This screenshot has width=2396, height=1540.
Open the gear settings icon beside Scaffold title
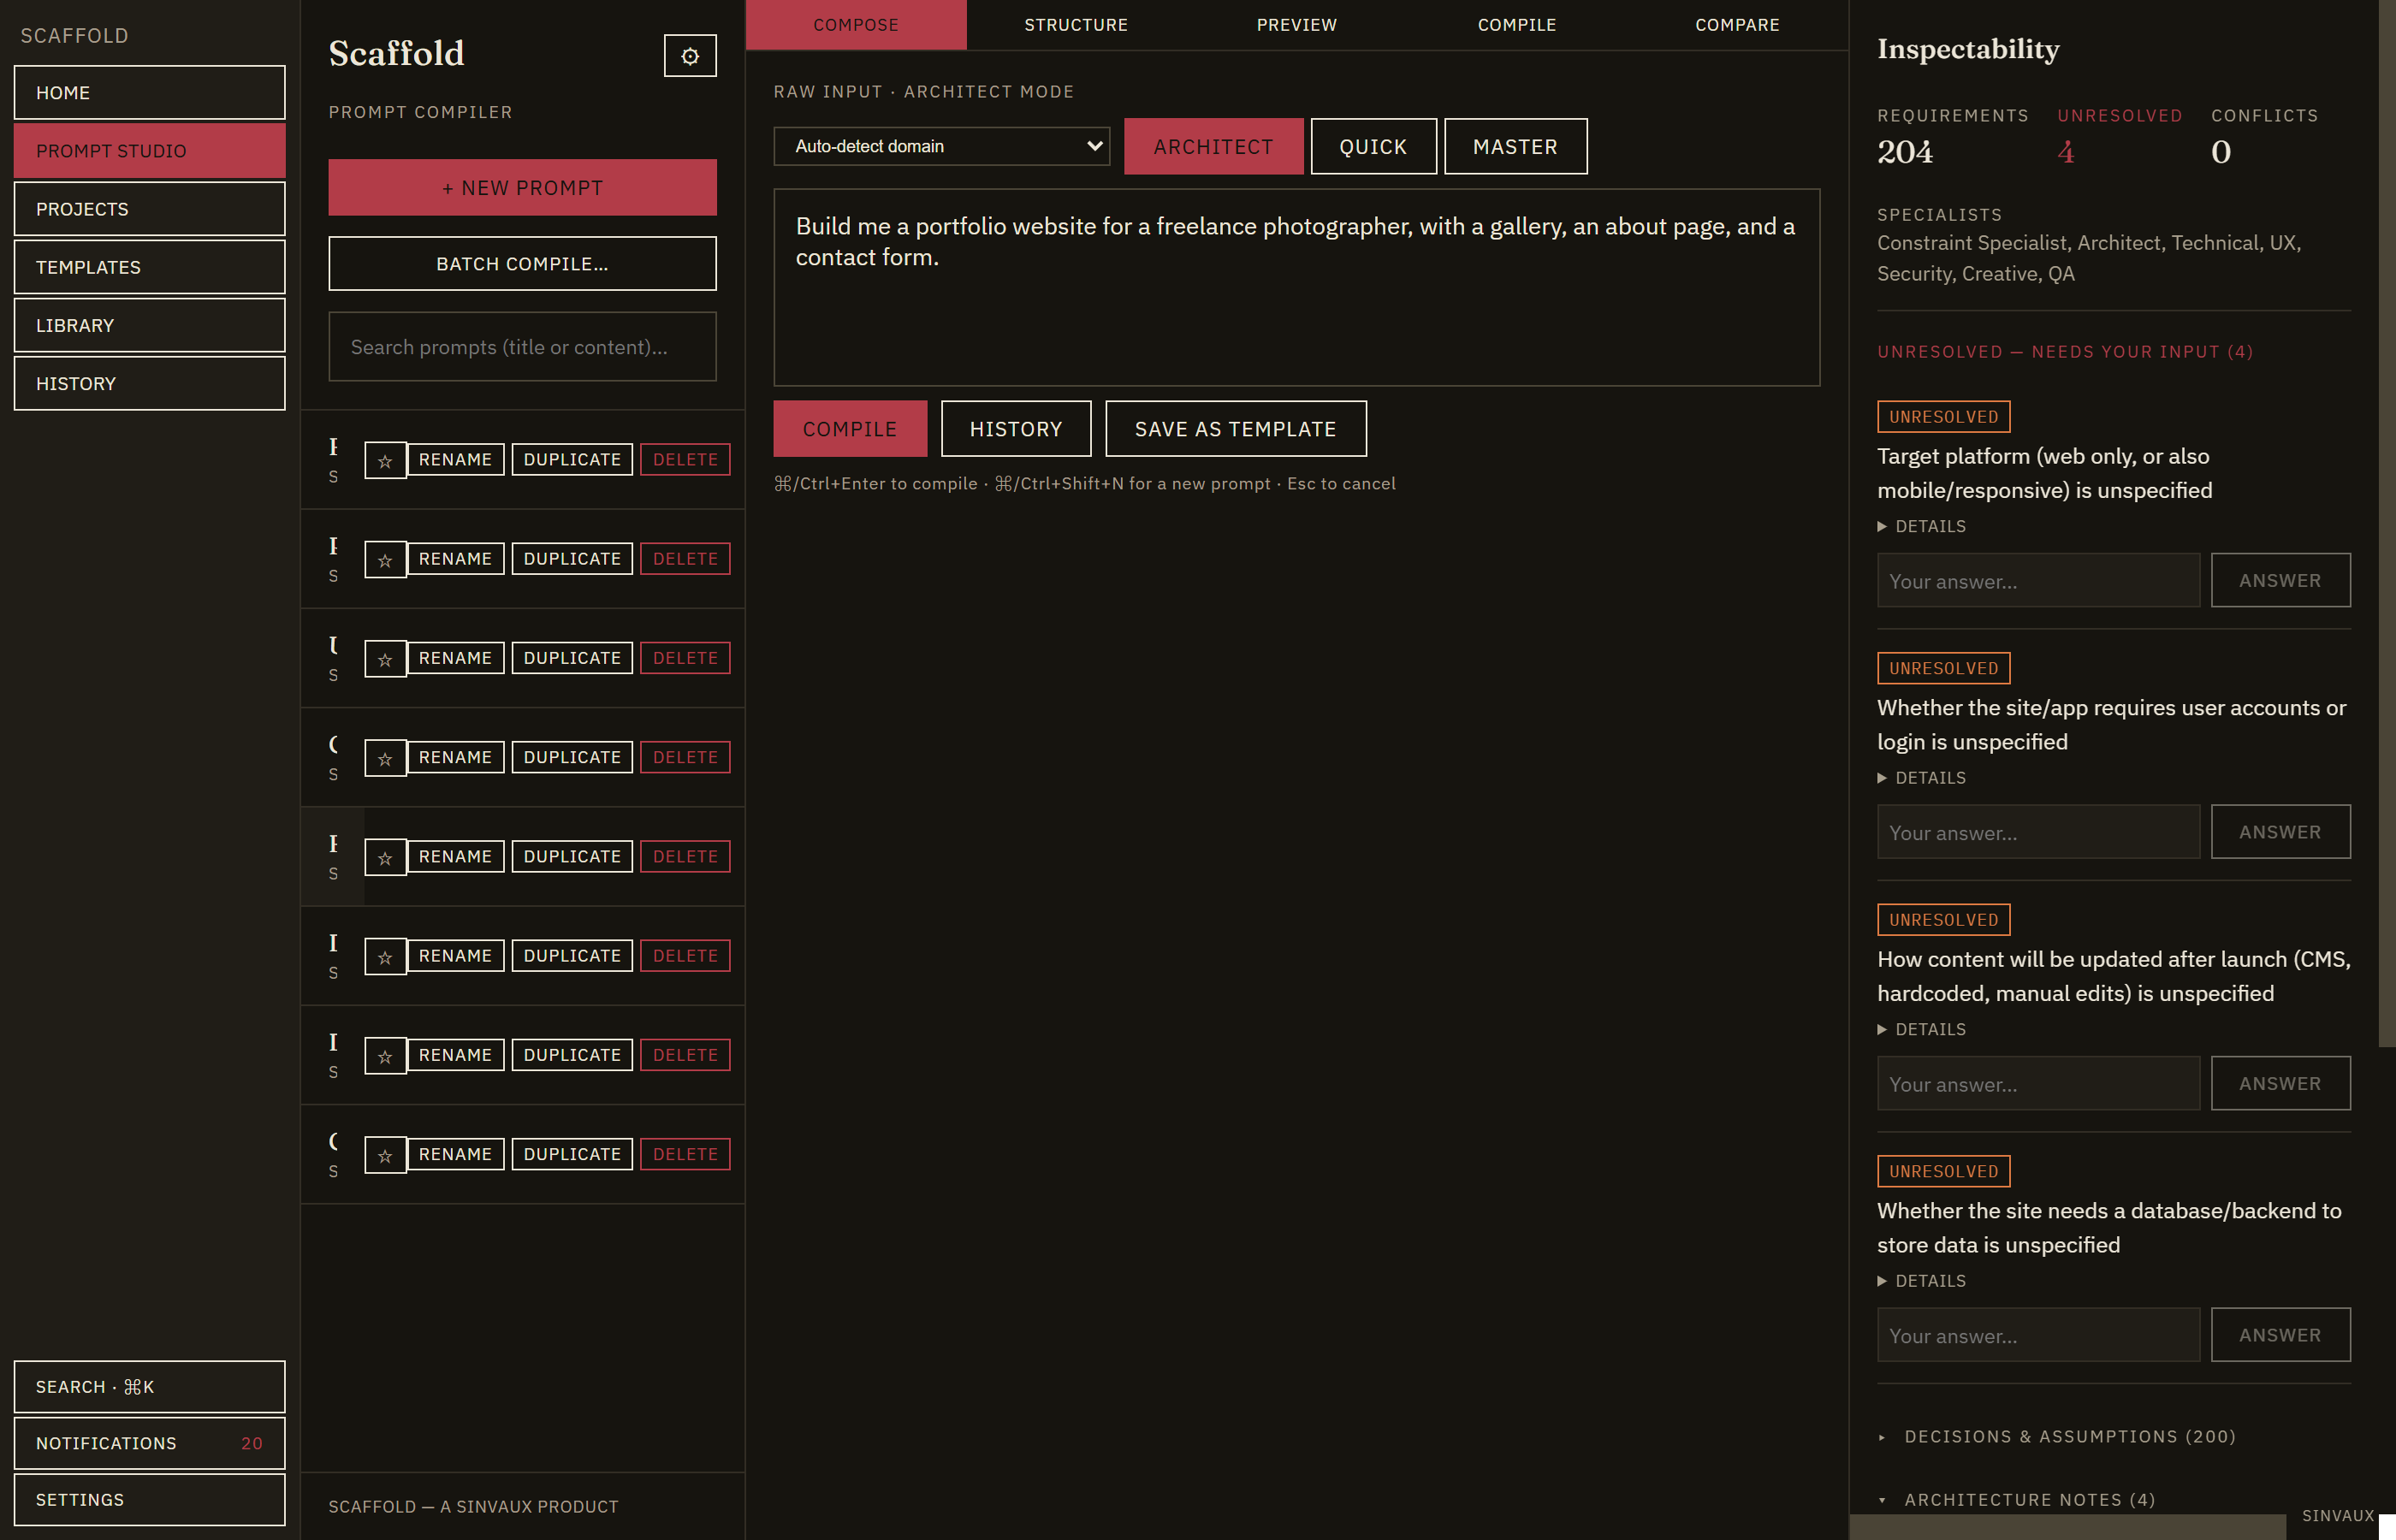pos(690,56)
